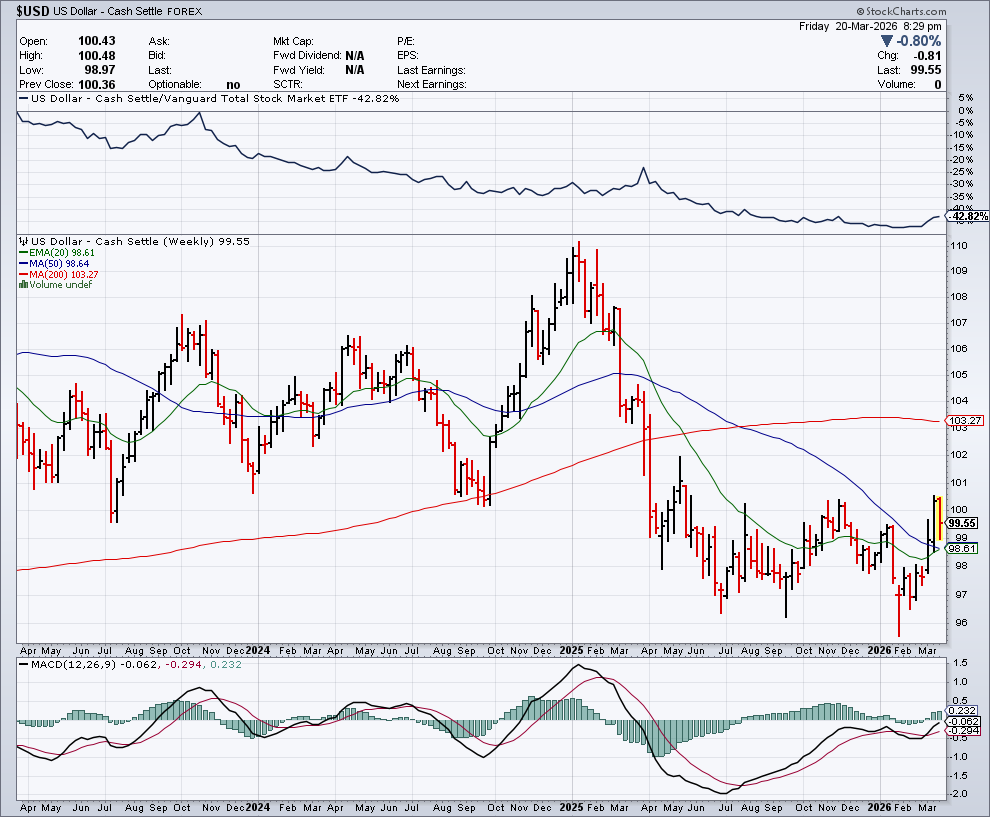Select the 99.55 last price axis label
The image size is (990, 817).
click(x=962, y=523)
